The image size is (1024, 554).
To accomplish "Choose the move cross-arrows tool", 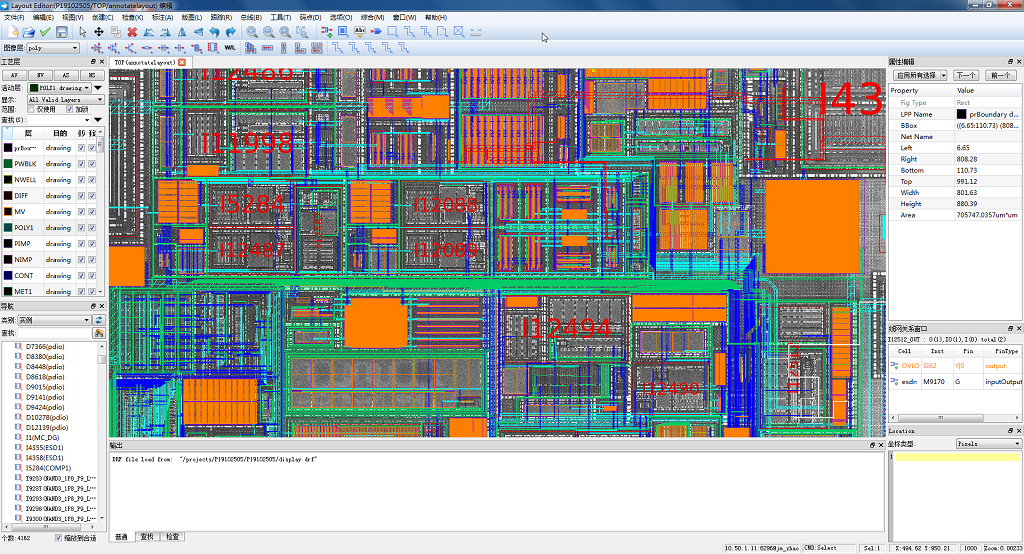I will click(99, 31).
